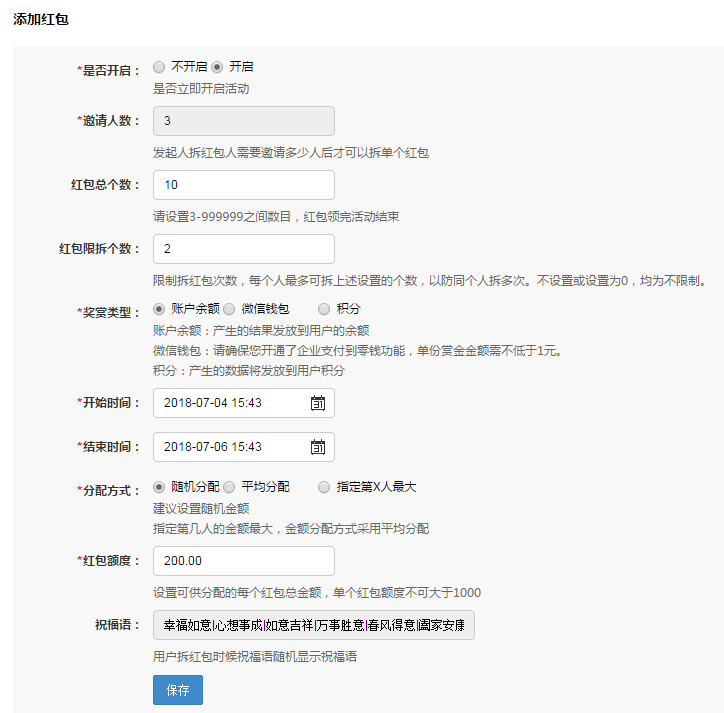This screenshot has height=713, width=724.
Task: Click hint text 建议设置随机金额
Action: [201, 509]
